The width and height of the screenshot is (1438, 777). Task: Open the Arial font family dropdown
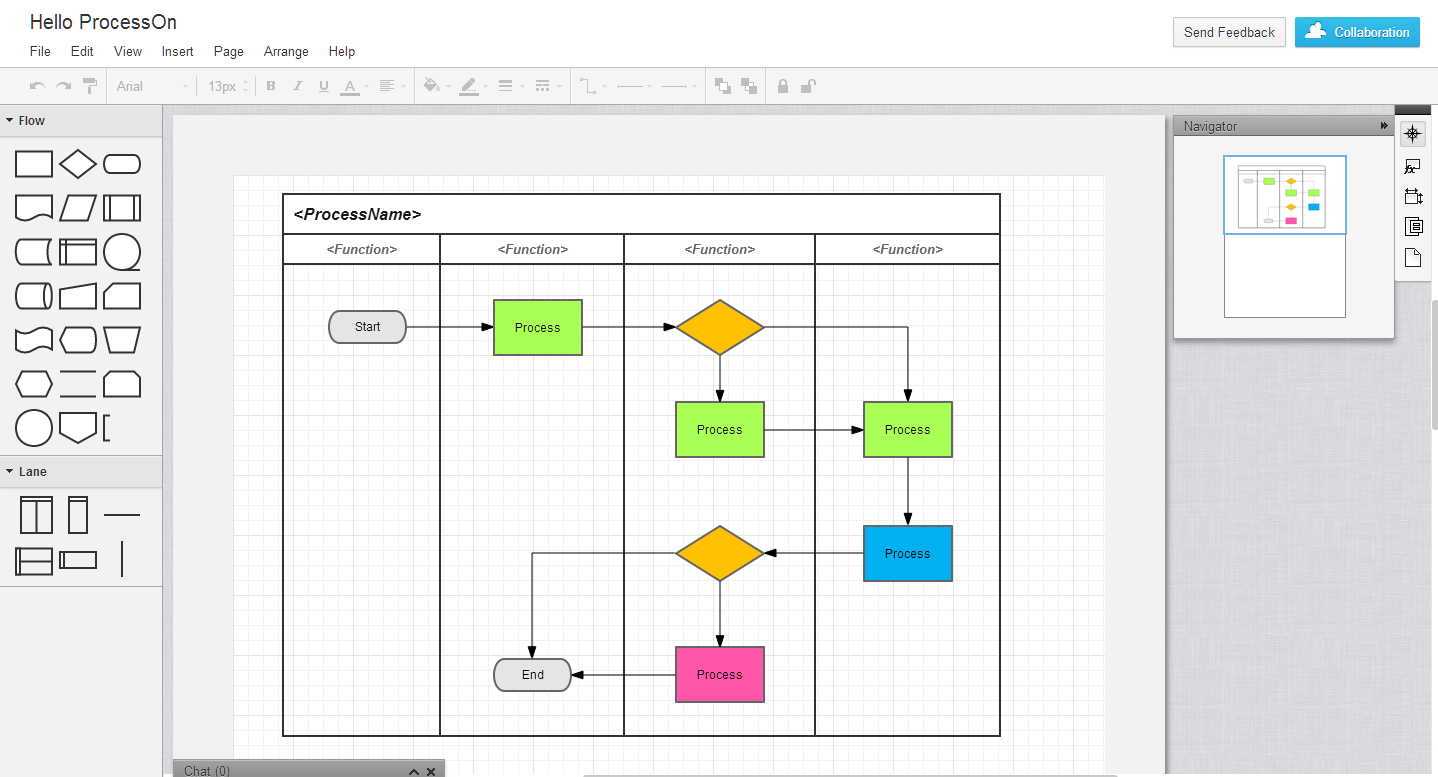click(x=152, y=86)
